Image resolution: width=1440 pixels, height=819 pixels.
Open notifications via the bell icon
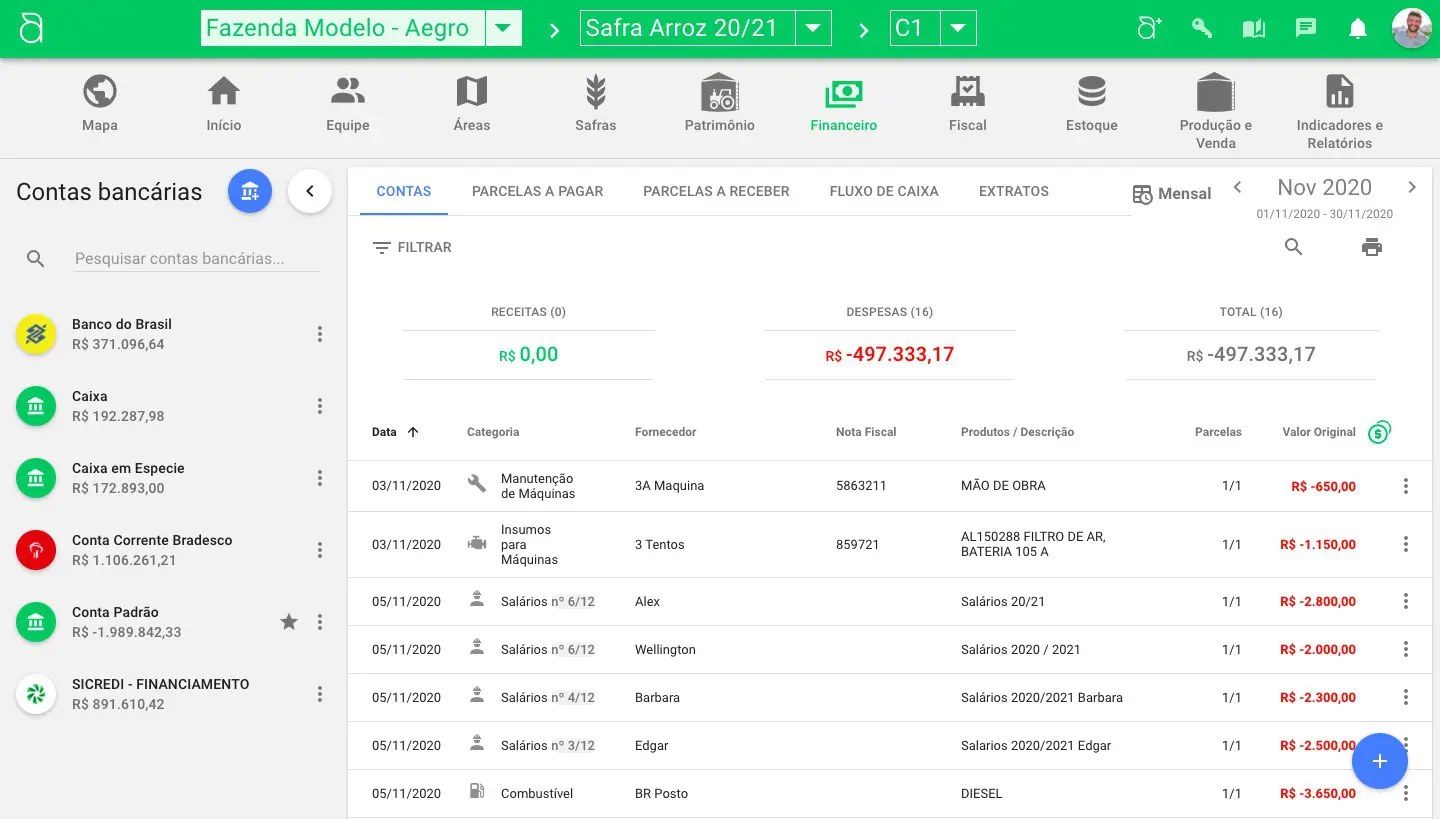(1357, 28)
